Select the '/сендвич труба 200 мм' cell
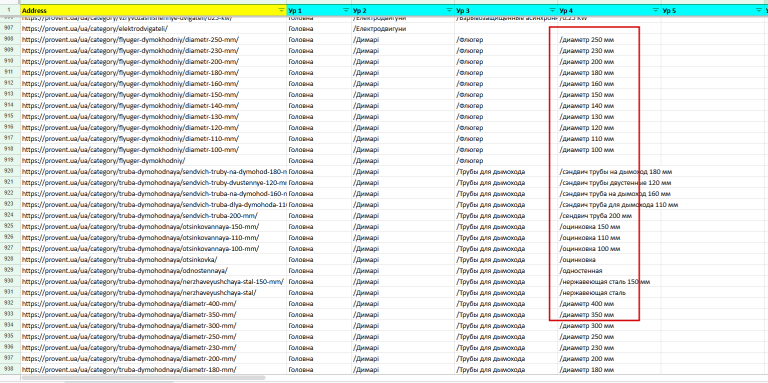The image size is (768, 383). (609, 216)
